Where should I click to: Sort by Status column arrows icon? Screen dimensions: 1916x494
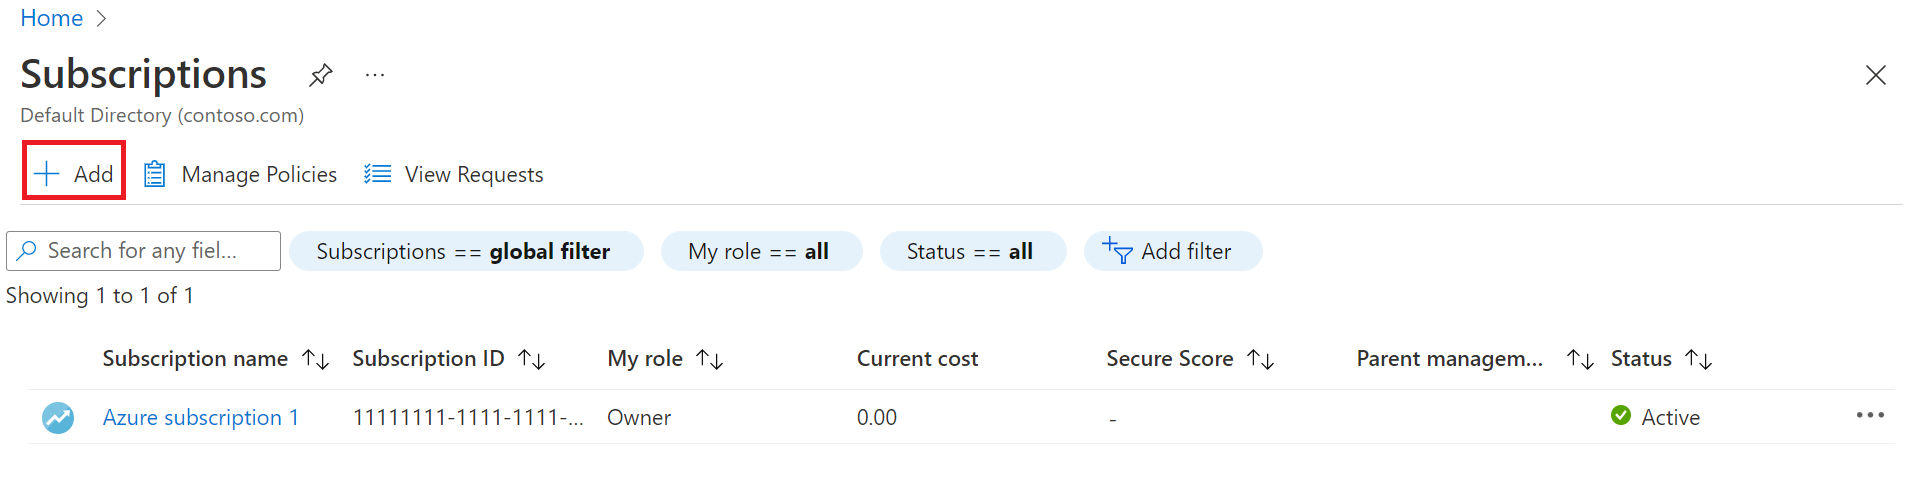pyautogui.click(x=1699, y=359)
